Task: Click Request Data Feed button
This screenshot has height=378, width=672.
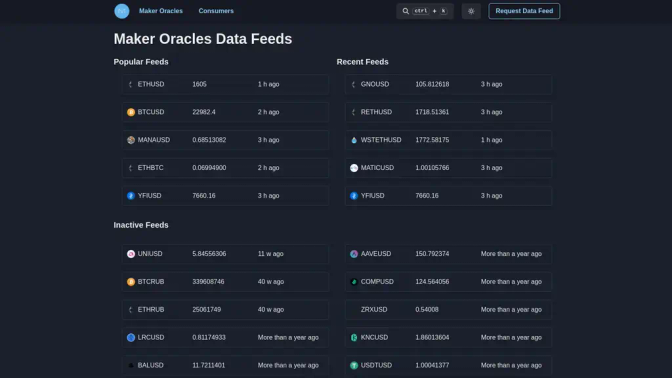Action: point(524,11)
